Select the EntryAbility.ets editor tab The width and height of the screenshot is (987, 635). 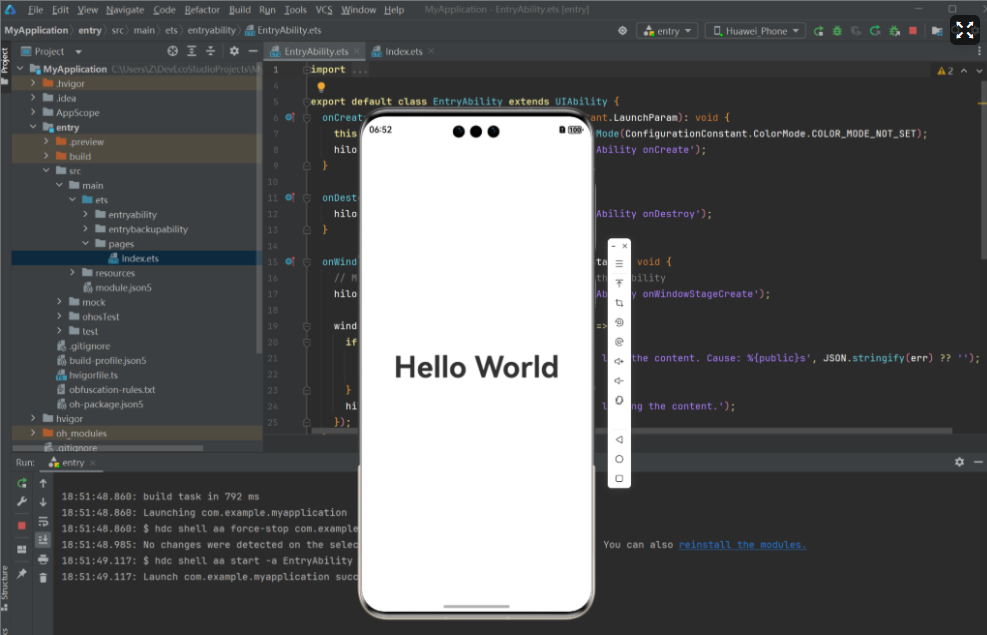[316, 51]
